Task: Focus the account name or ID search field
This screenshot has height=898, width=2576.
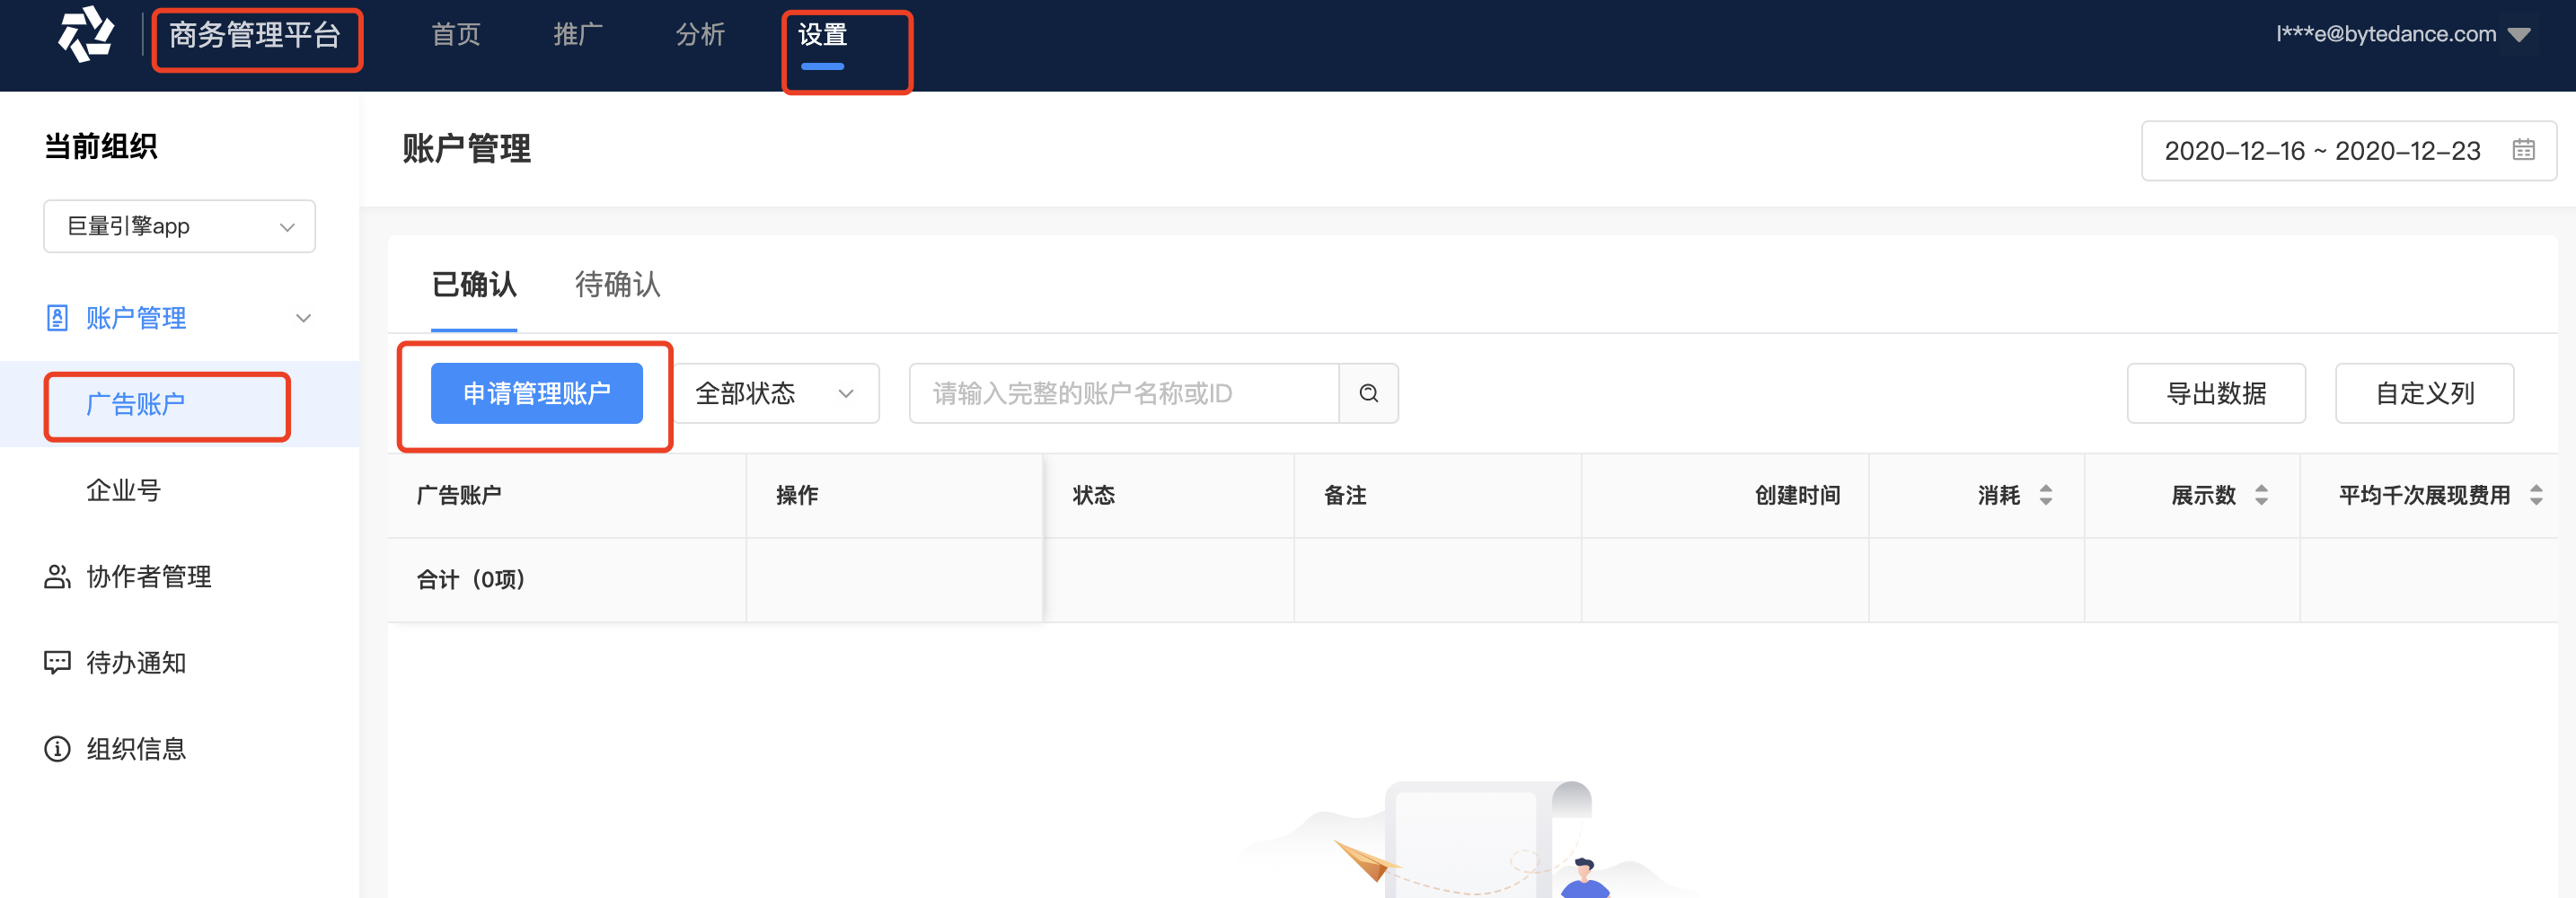Action: coord(1124,394)
